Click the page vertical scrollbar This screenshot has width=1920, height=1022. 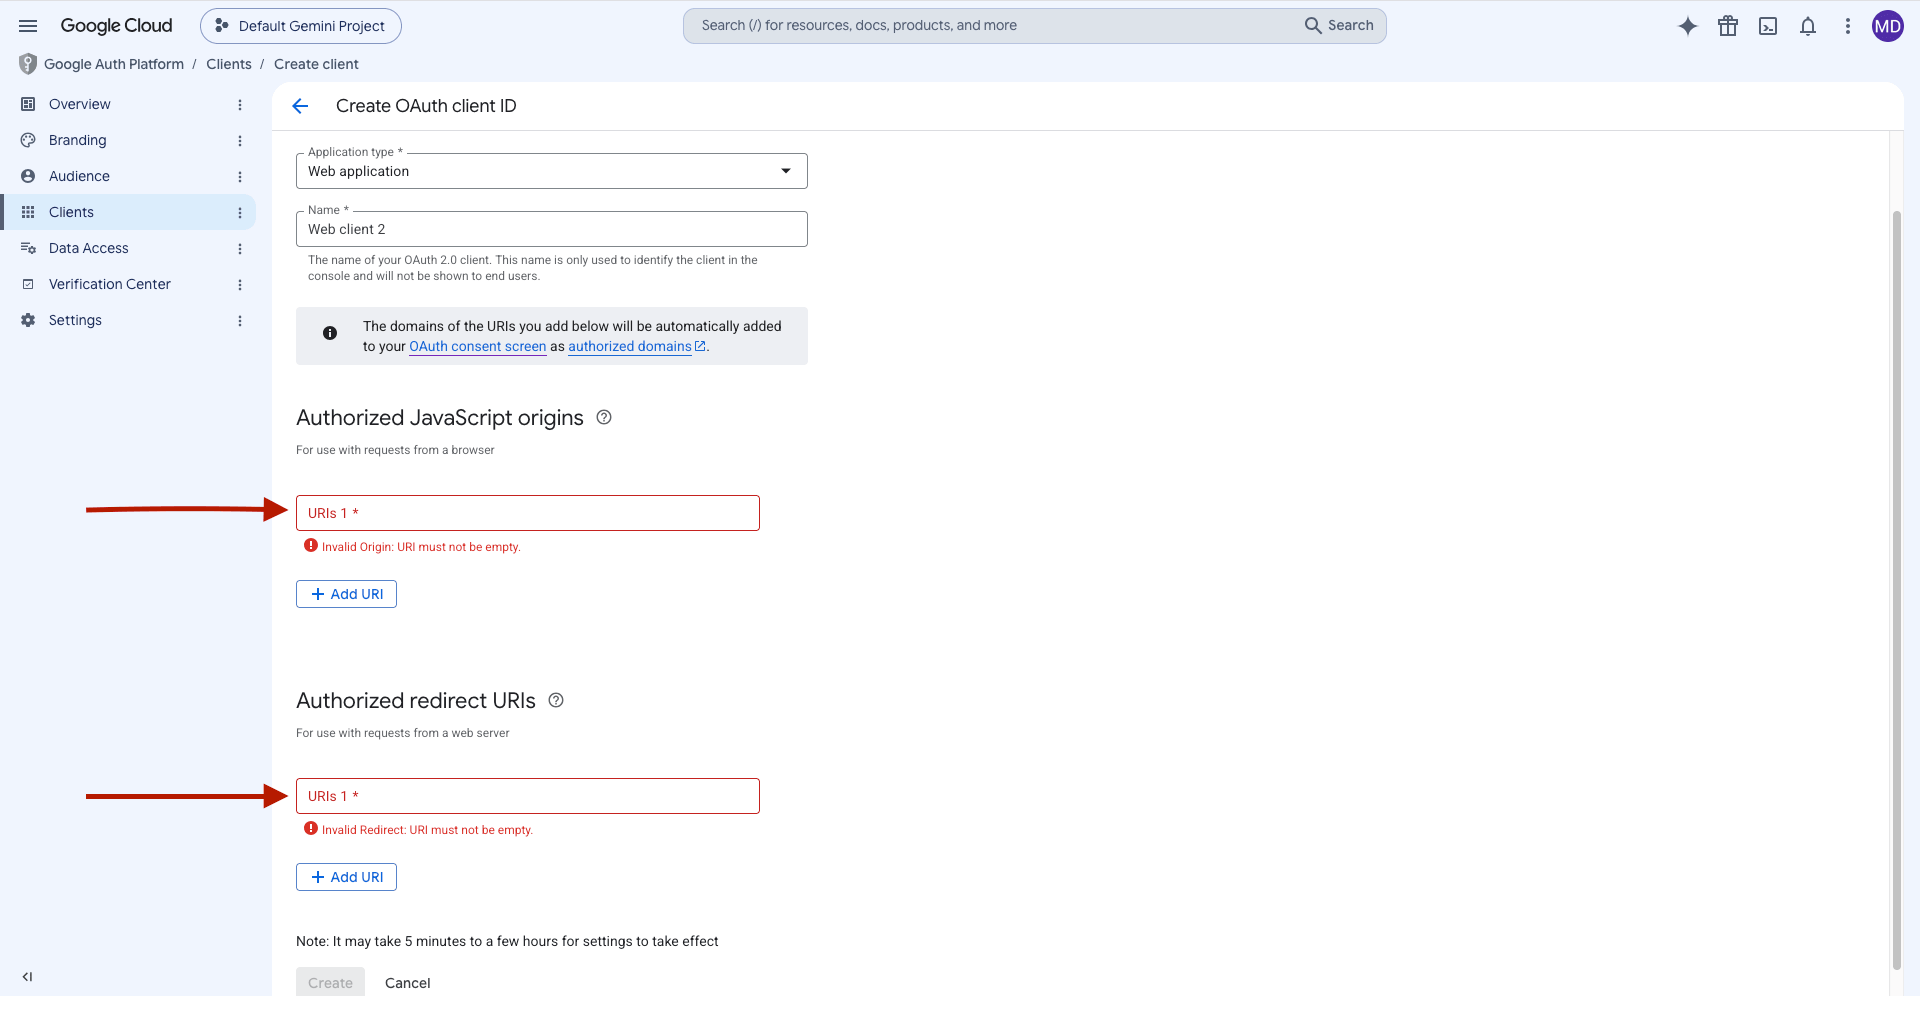click(1896, 590)
